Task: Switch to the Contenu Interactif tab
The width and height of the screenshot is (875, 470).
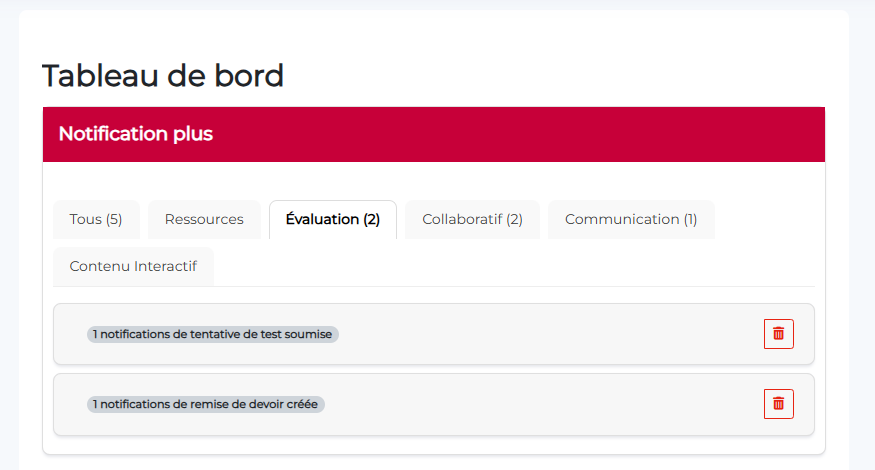Action: tap(133, 267)
